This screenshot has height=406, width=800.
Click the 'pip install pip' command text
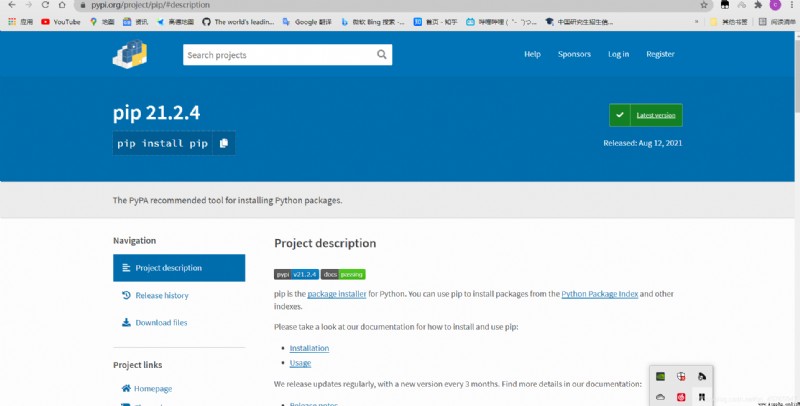click(162, 143)
